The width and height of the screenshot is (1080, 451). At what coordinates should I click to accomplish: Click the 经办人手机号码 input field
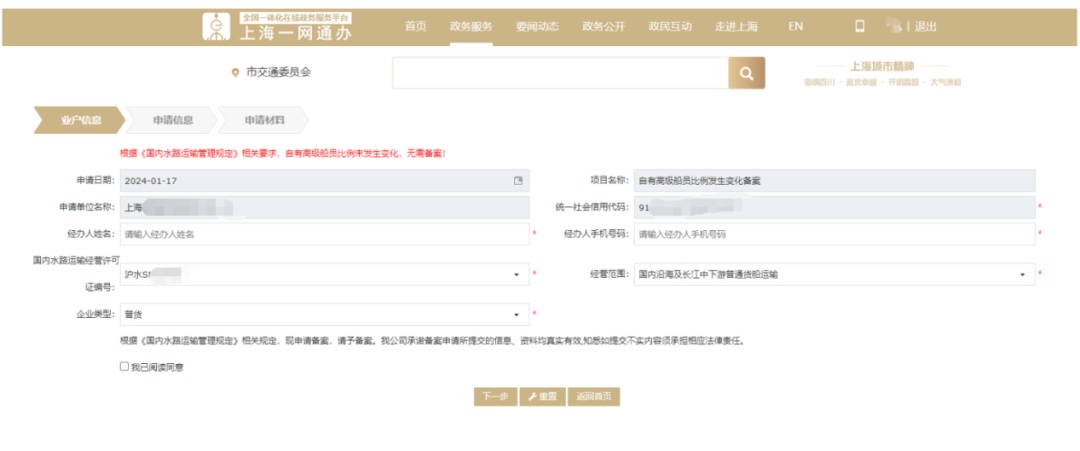[x=834, y=234]
